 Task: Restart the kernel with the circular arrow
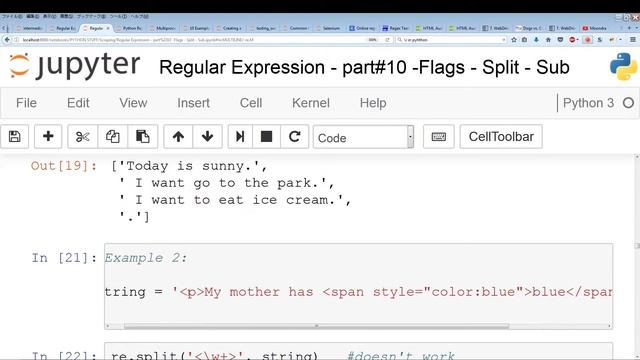click(294, 136)
